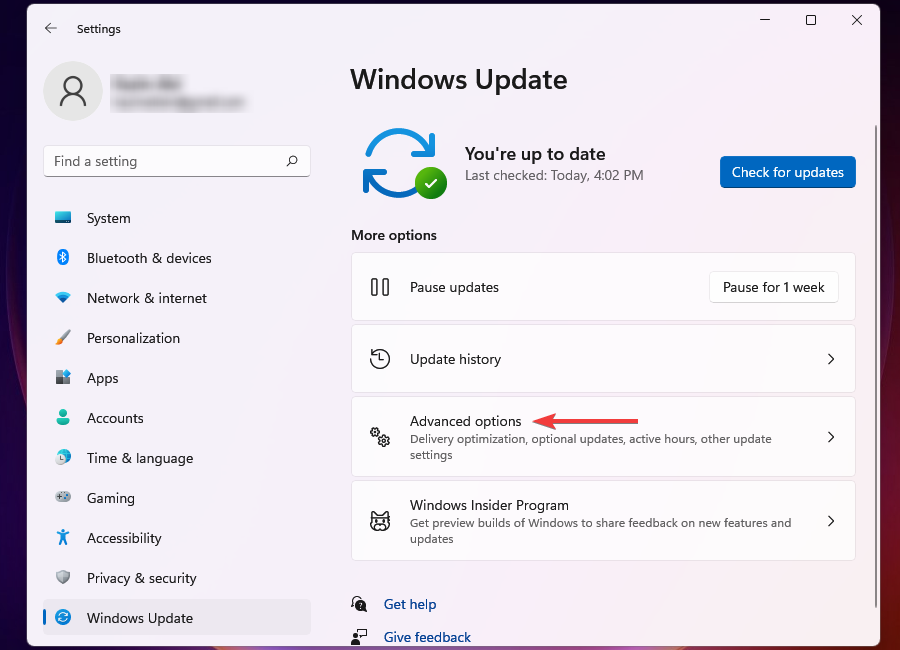Click the "More options" heading
The width and height of the screenshot is (900, 650).
[394, 235]
